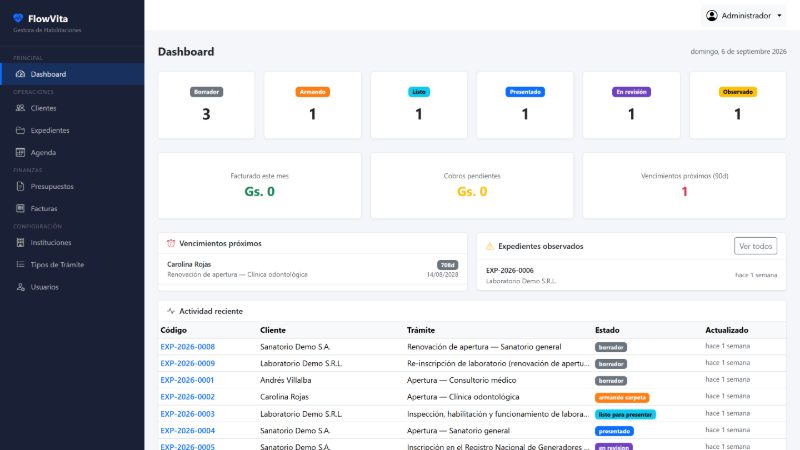Click the Estado column header
800x450 pixels.
point(607,330)
